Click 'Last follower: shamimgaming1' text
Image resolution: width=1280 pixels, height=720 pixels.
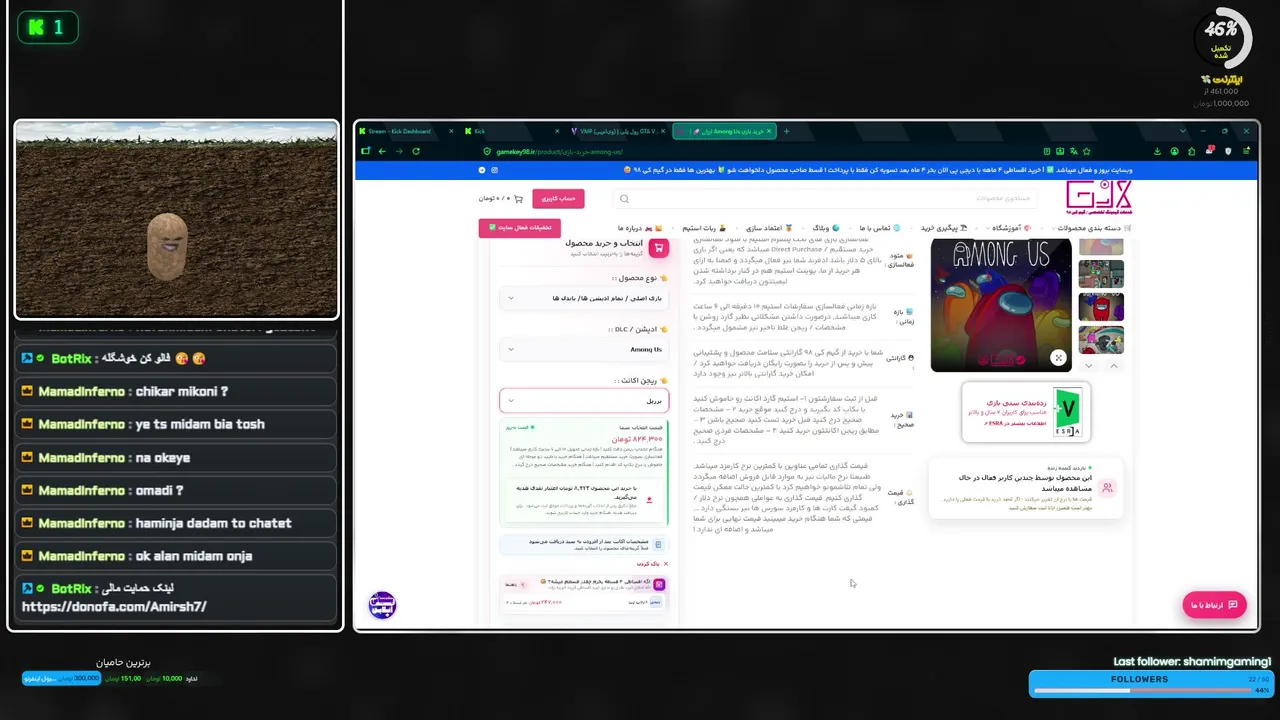pyautogui.click(x=1192, y=662)
